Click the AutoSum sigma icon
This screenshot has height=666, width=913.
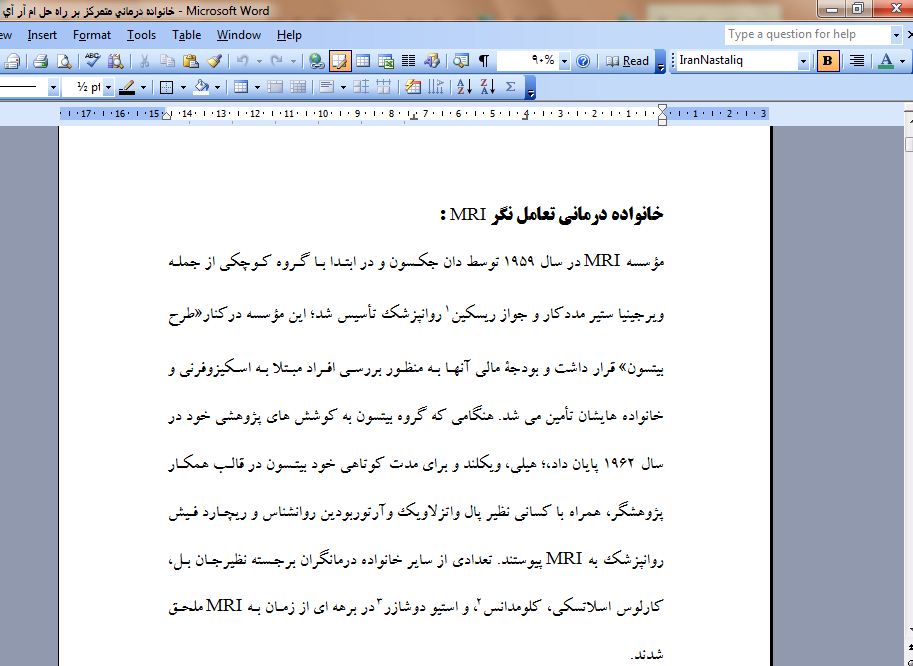point(511,87)
